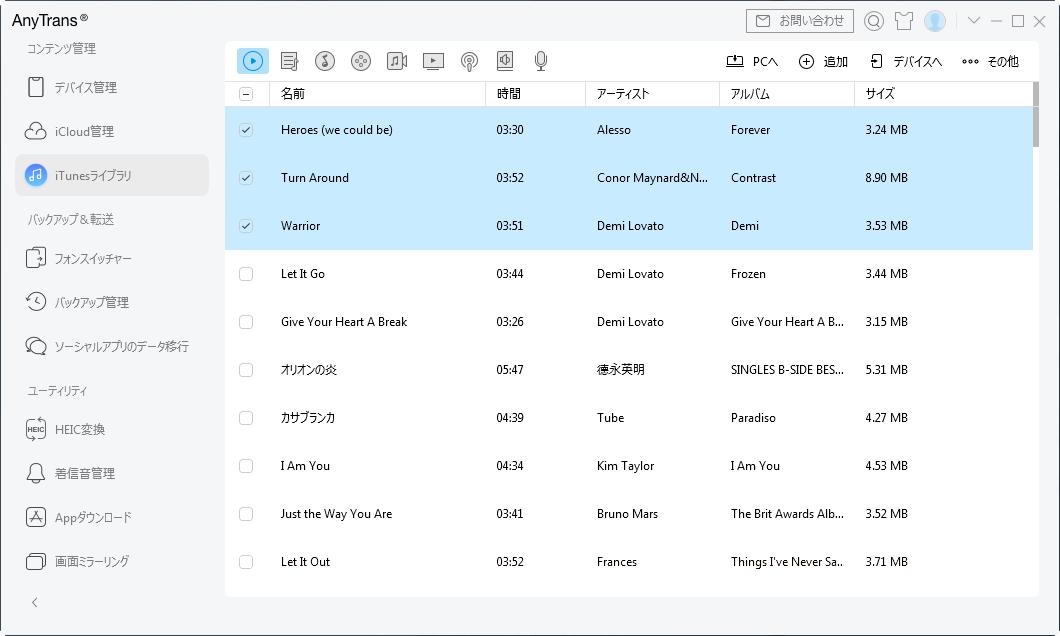The height and width of the screenshot is (636, 1060).
Task: Select the song title Let It Go
Action: pos(303,274)
